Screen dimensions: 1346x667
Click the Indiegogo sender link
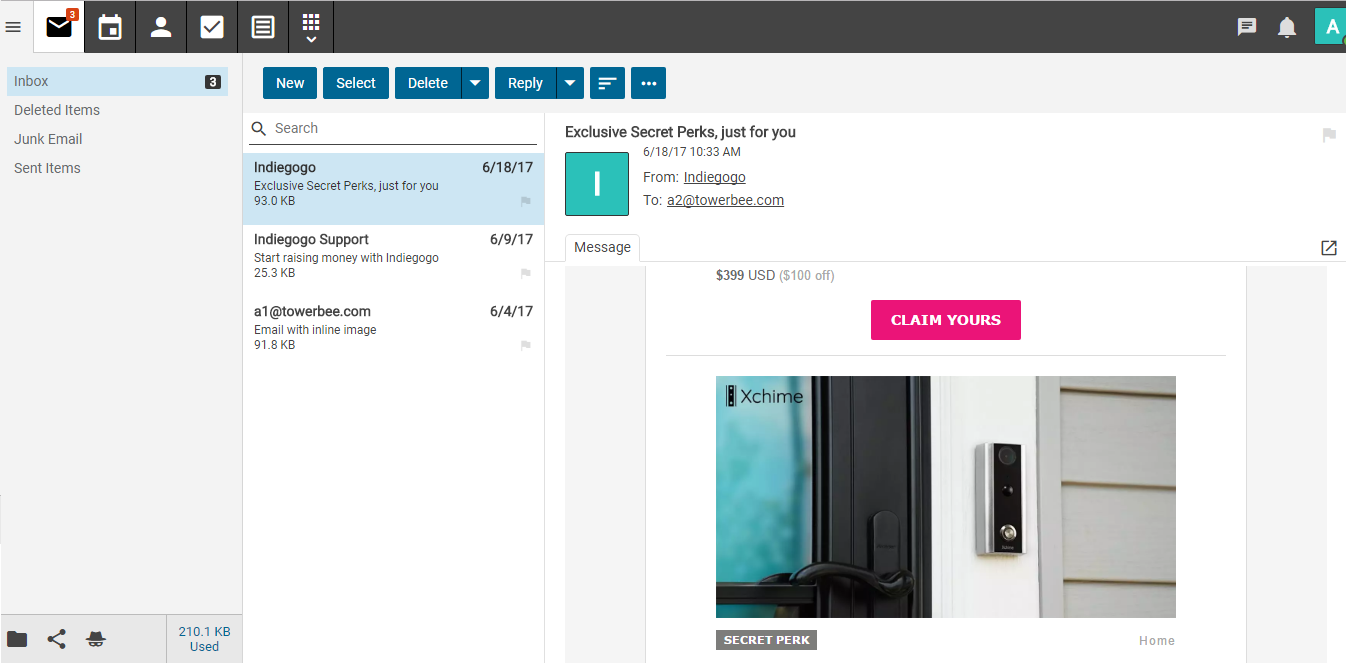point(714,177)
